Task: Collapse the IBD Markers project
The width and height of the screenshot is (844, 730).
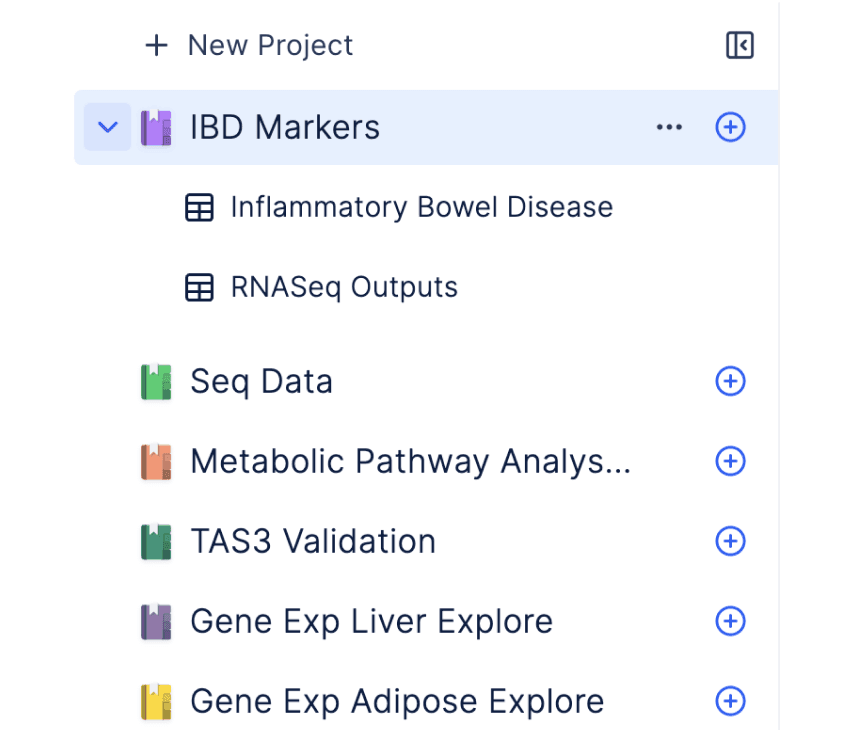Action: click(x=107, y=127)
